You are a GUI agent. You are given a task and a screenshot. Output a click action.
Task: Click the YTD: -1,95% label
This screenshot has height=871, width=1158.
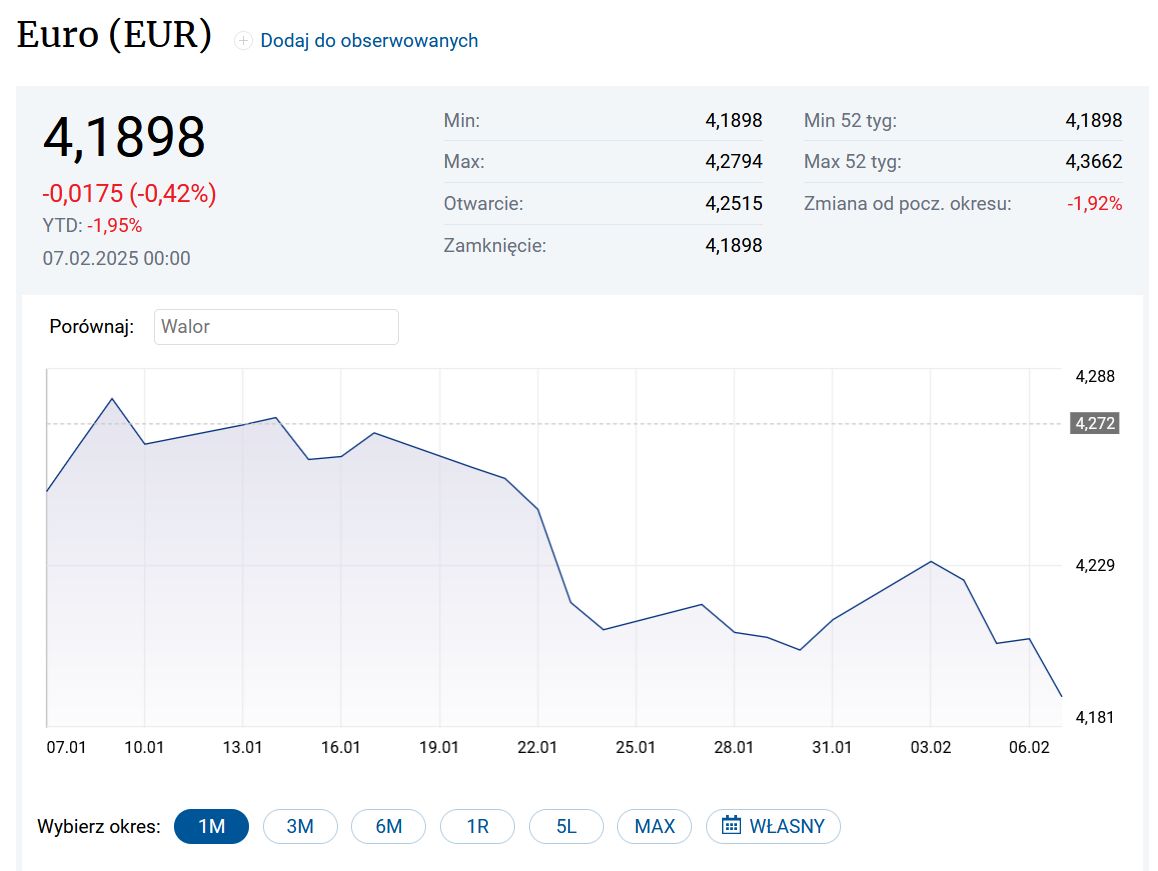click(x=95, y=225)
